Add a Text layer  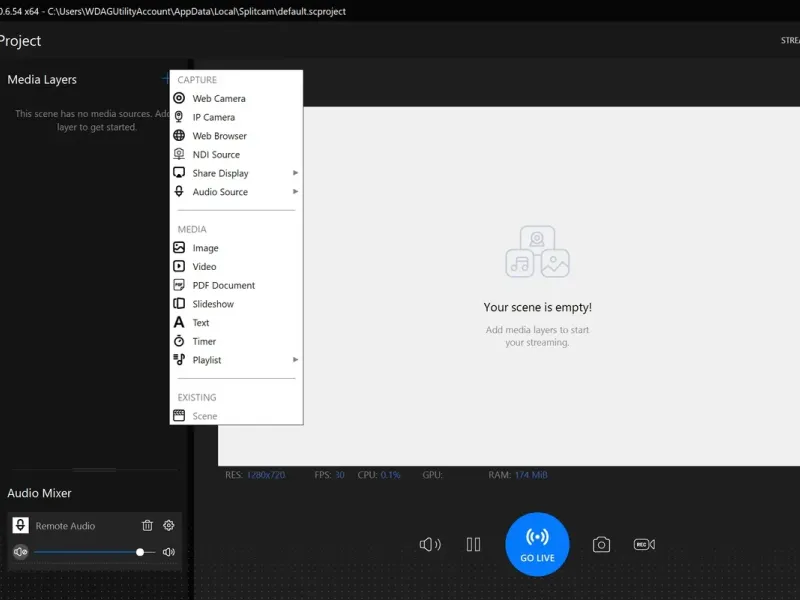point(236,322)
